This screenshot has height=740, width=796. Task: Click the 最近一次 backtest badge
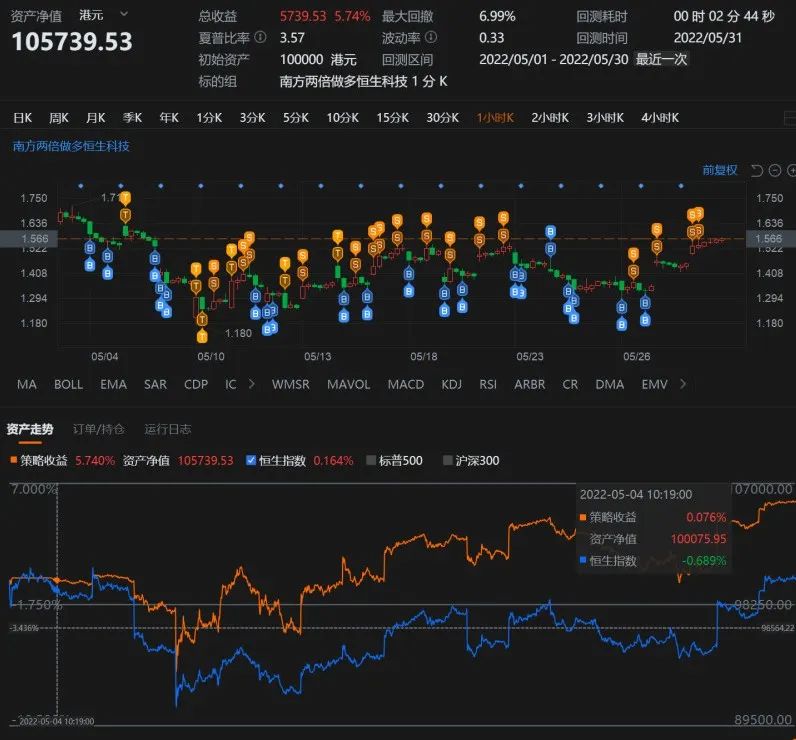pyautogui.click(x=661, y=59)
